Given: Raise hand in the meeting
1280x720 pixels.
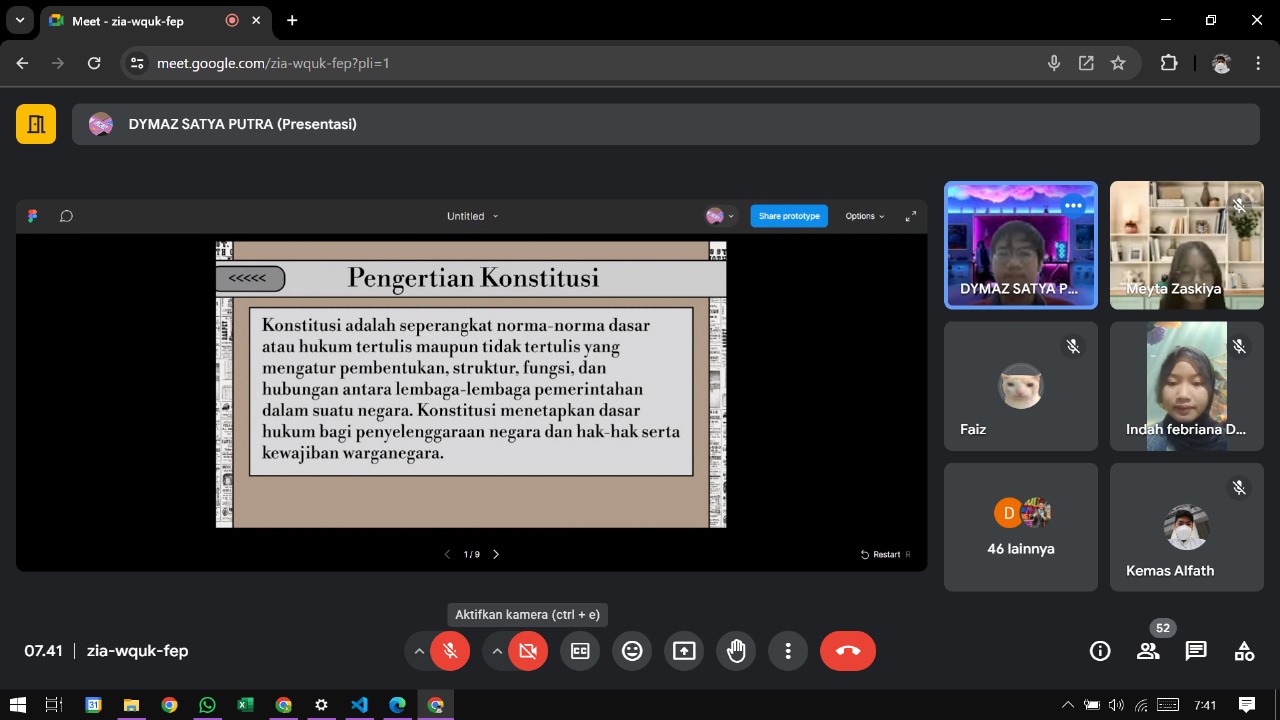Looking at the screenshot, I should (736, 651).
